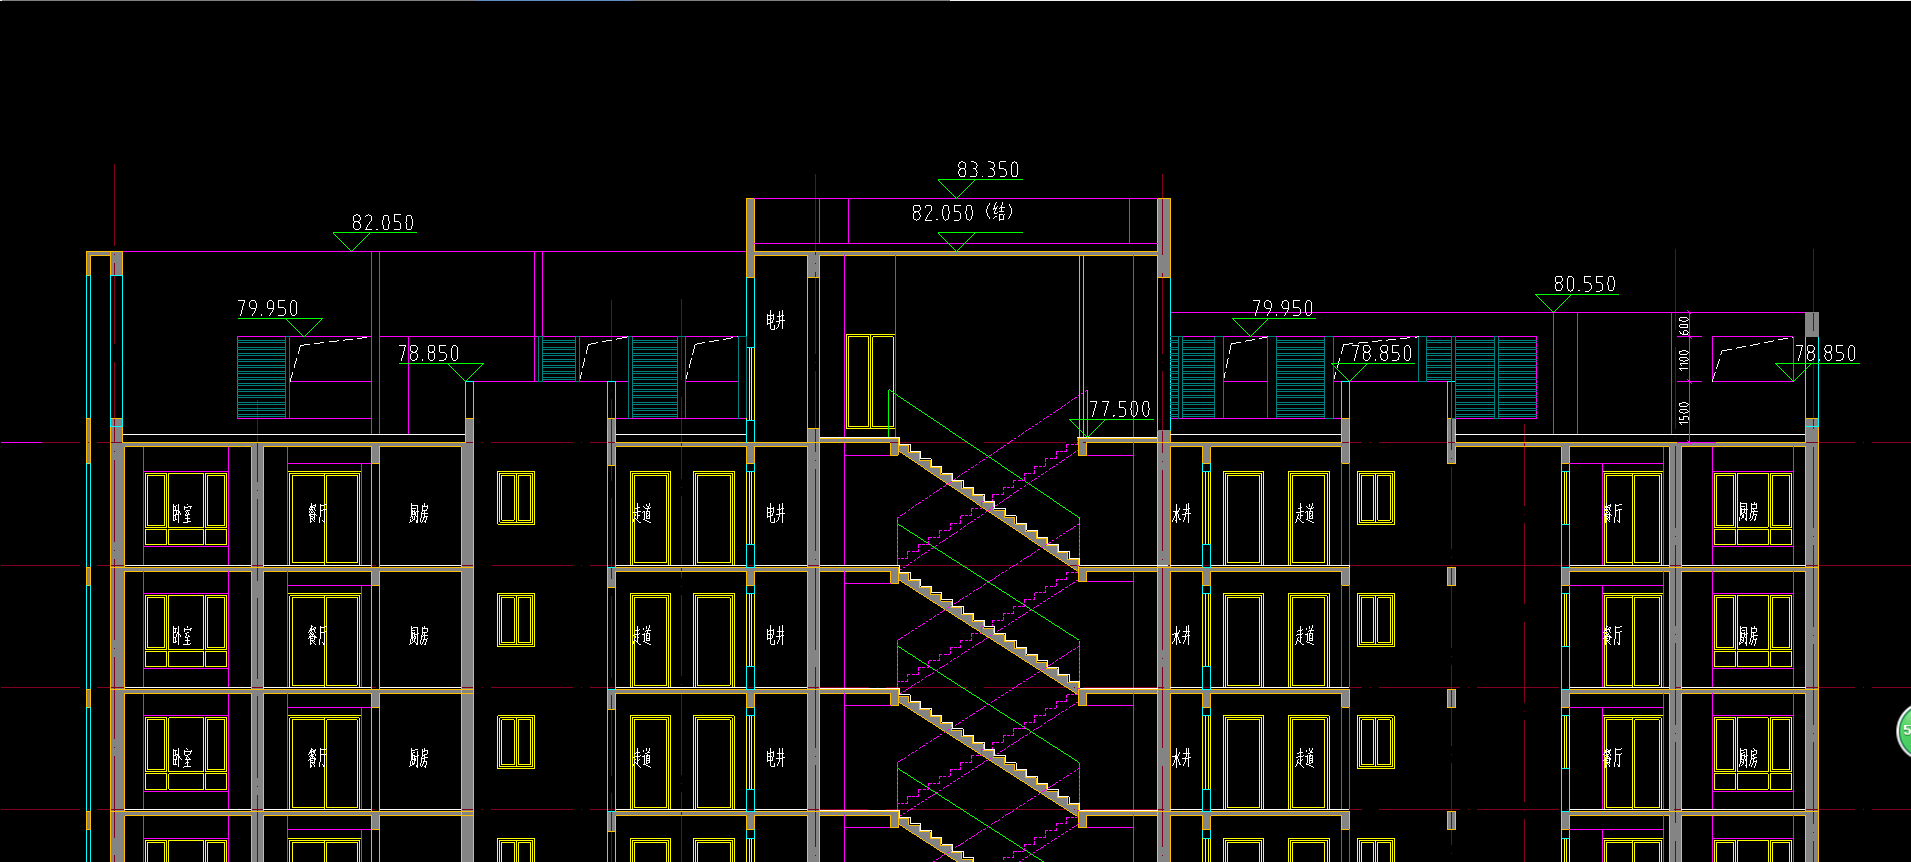Select the 77.500 stair landing elevation label
Screen dimensions: 1911x862
pos(1120,409)
